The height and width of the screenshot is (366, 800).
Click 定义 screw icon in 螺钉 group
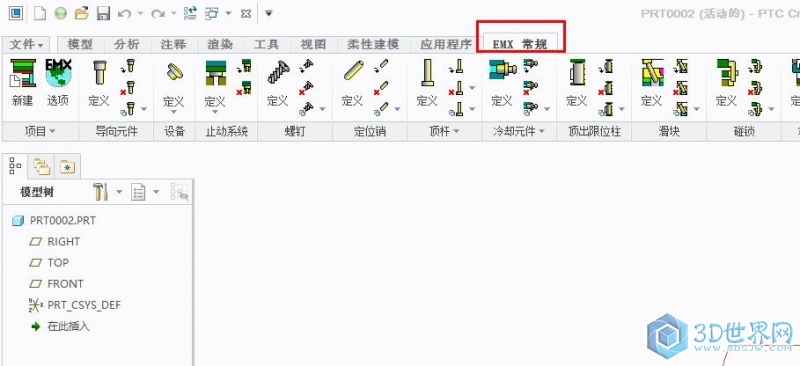point(278,72)
